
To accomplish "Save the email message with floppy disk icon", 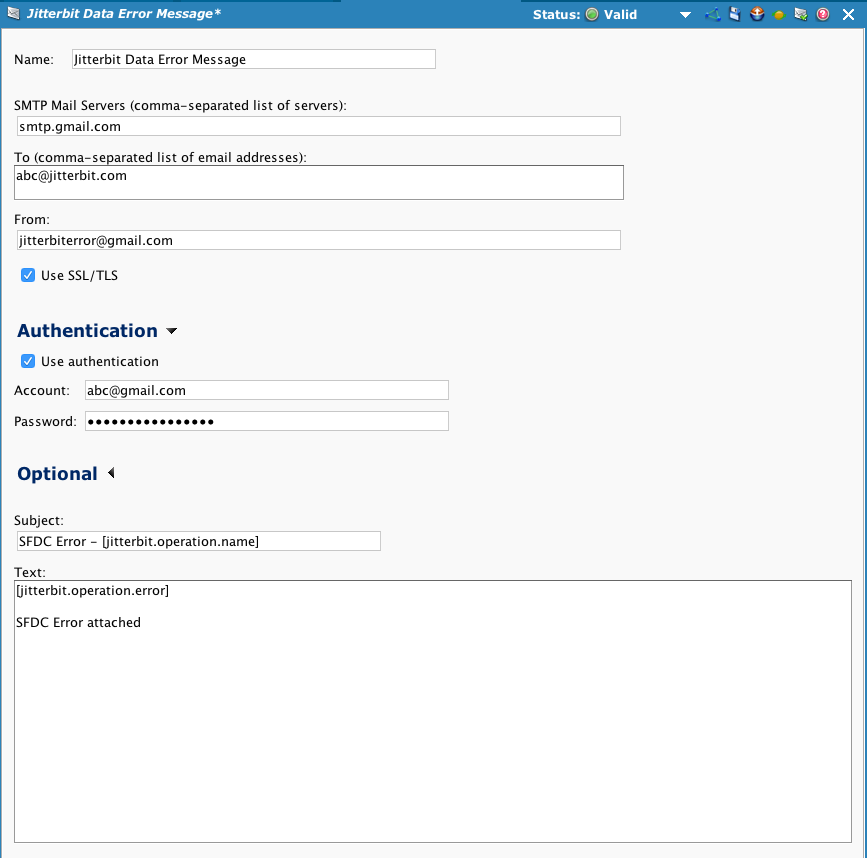I will point(734,14).
